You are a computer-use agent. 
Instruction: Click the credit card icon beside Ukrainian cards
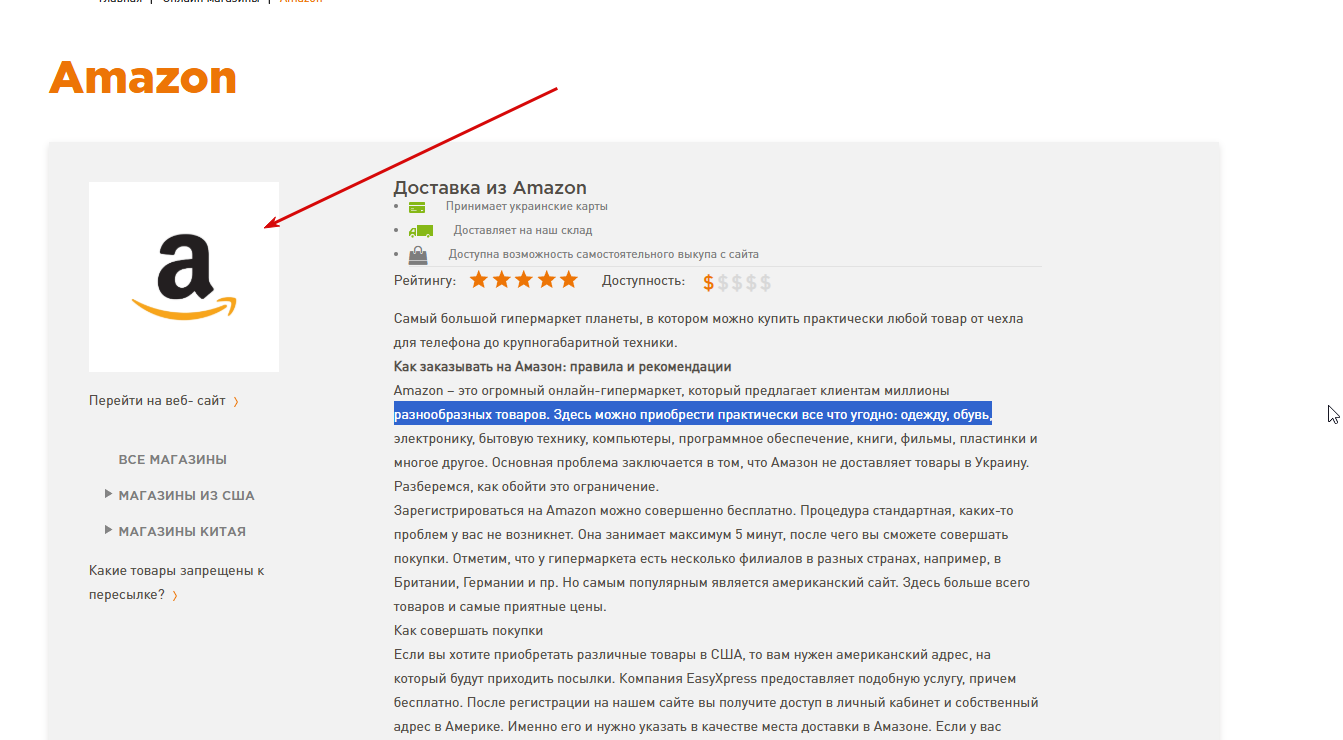click(417, 207)
